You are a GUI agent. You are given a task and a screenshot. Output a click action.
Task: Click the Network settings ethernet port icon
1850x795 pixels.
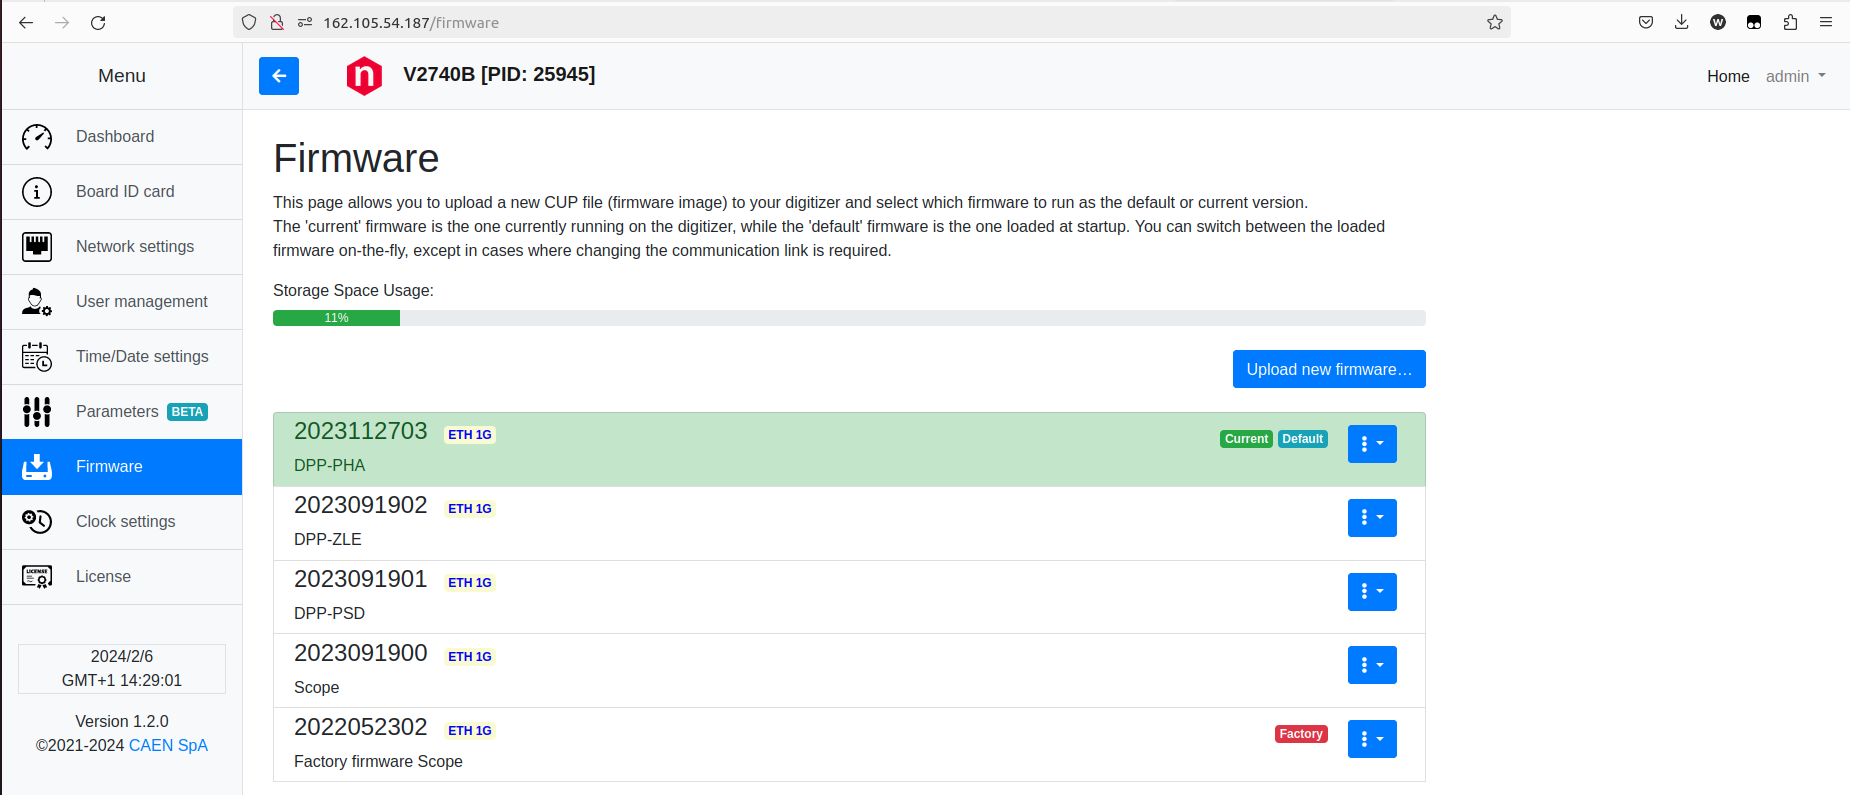[37, 247]
